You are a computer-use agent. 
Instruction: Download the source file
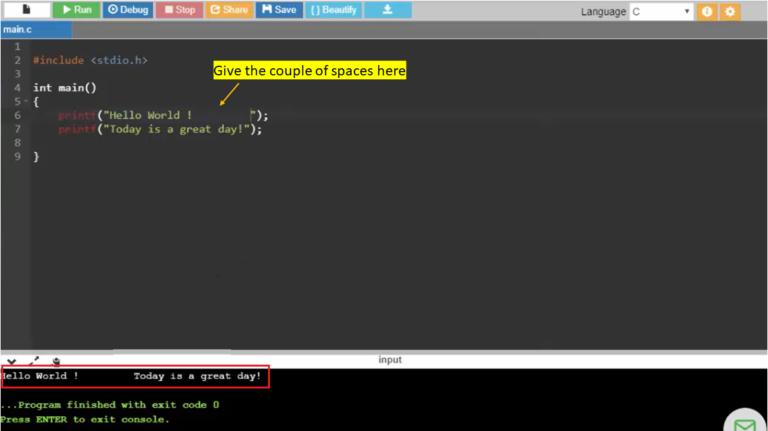387,10
